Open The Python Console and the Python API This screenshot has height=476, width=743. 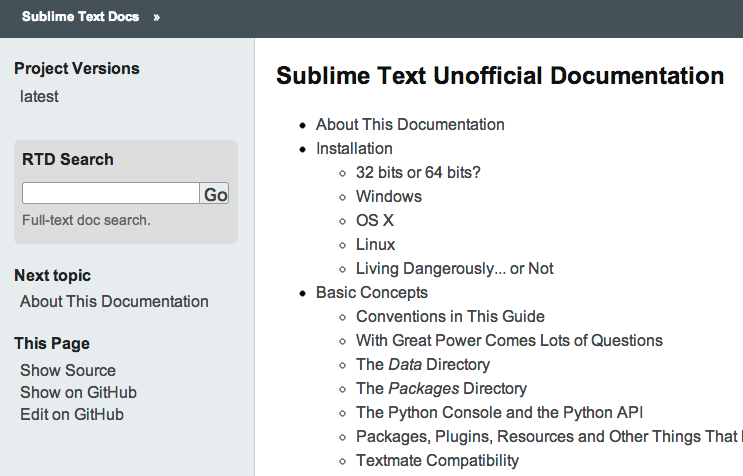(499, 413)
